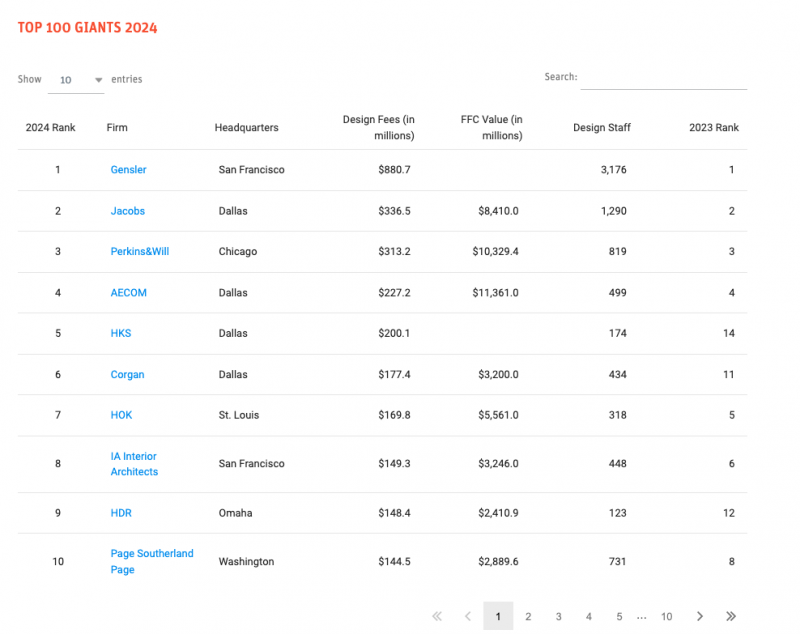Open the Page Southerland Page link
Viewport: 800px width, 634px height.
tap(152, 562)
